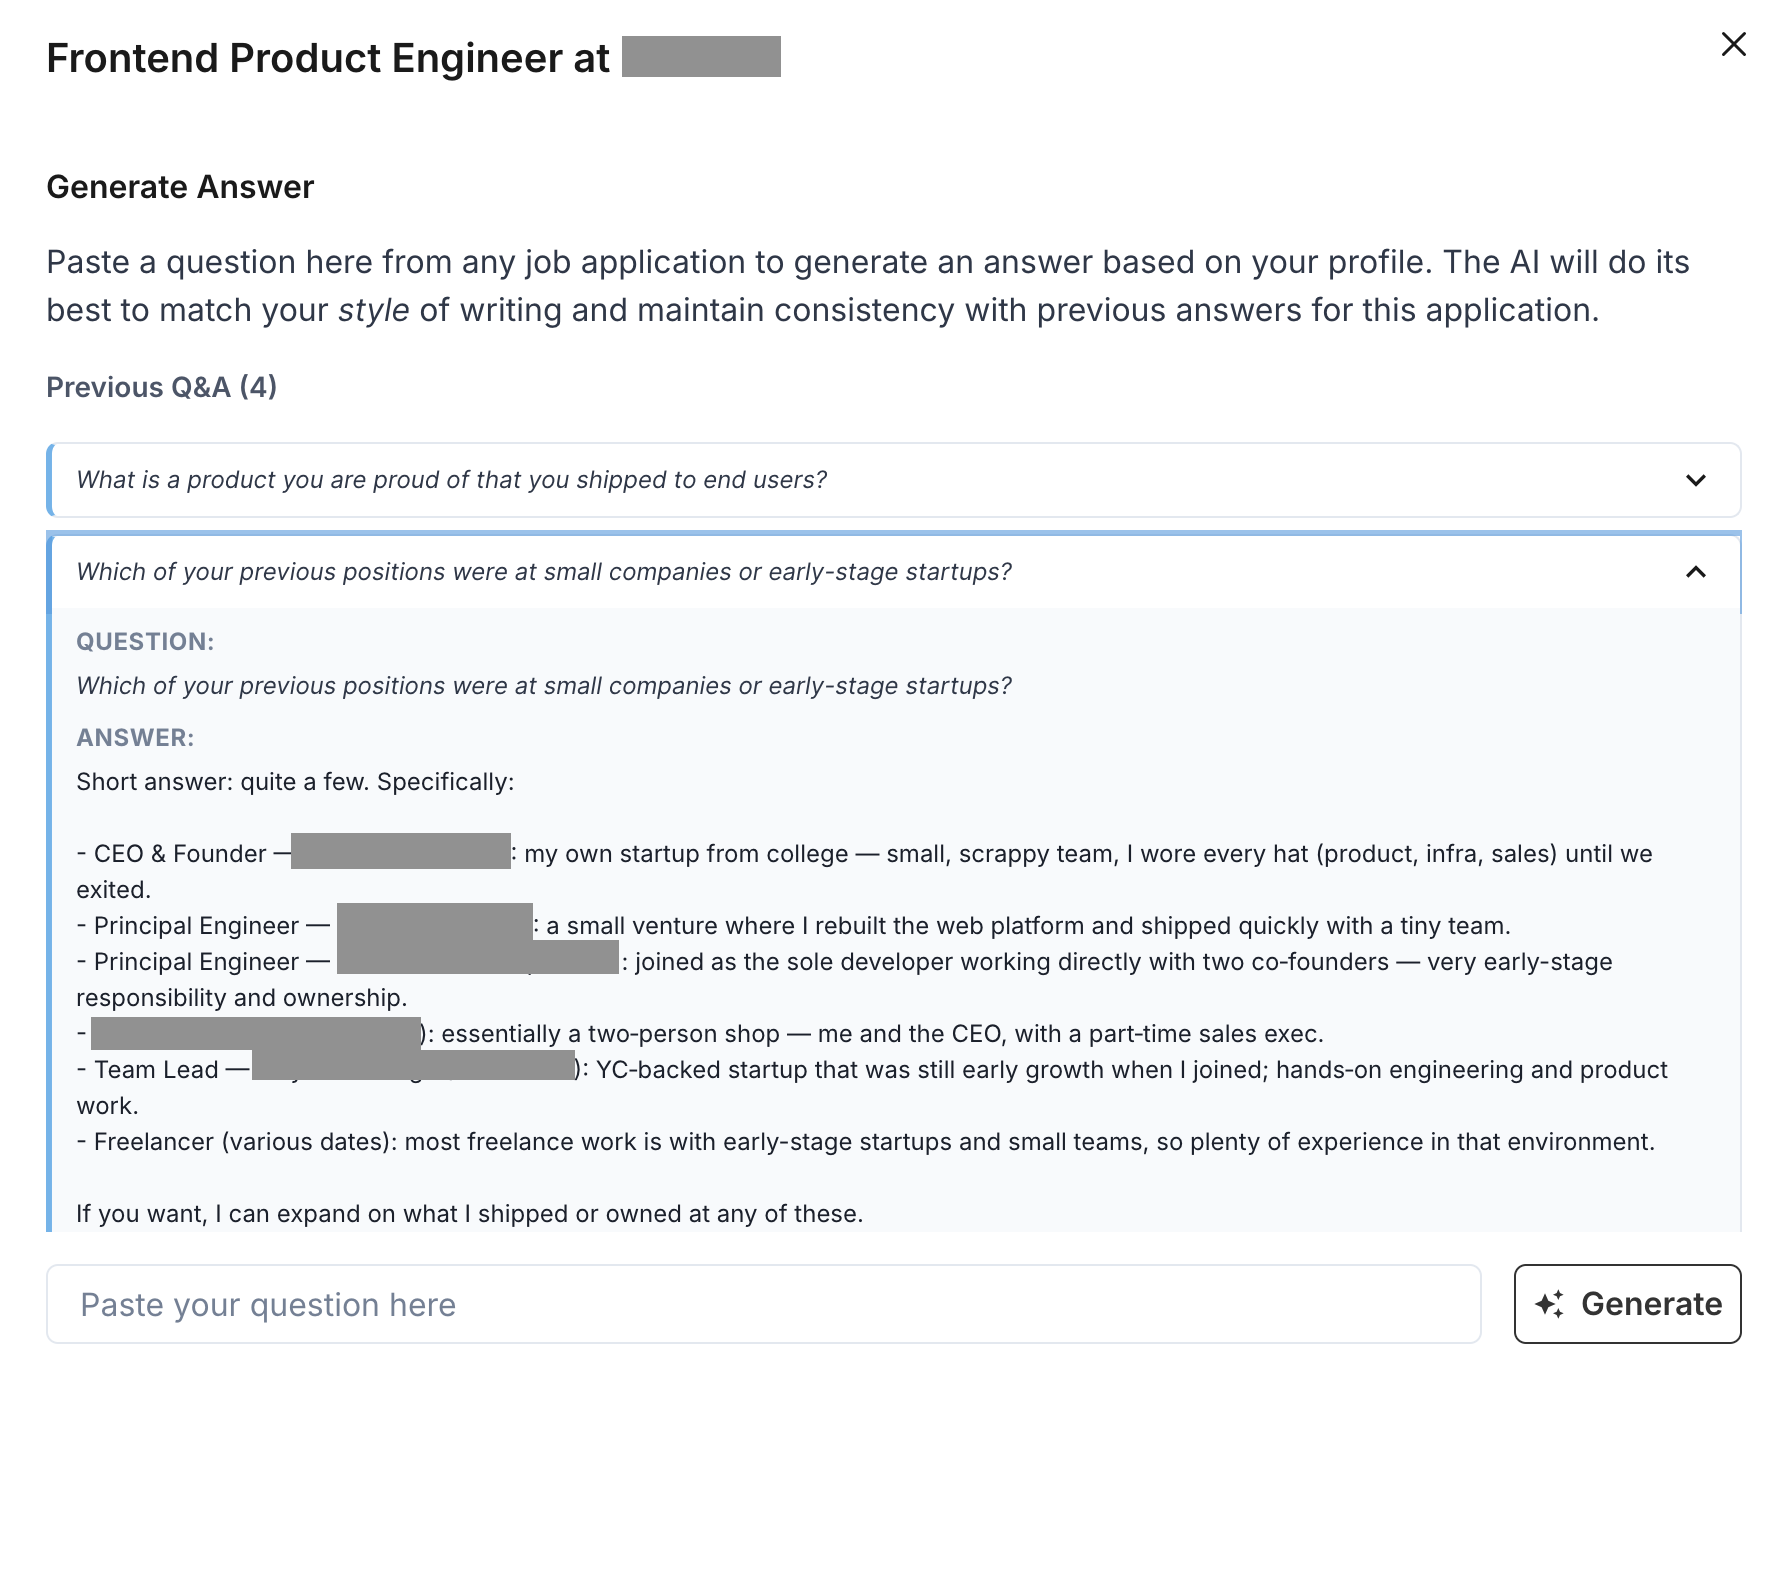Click the sparkle icon on the Generate button
The image size is (1786, 1594).
(x=1551, y=1303)
